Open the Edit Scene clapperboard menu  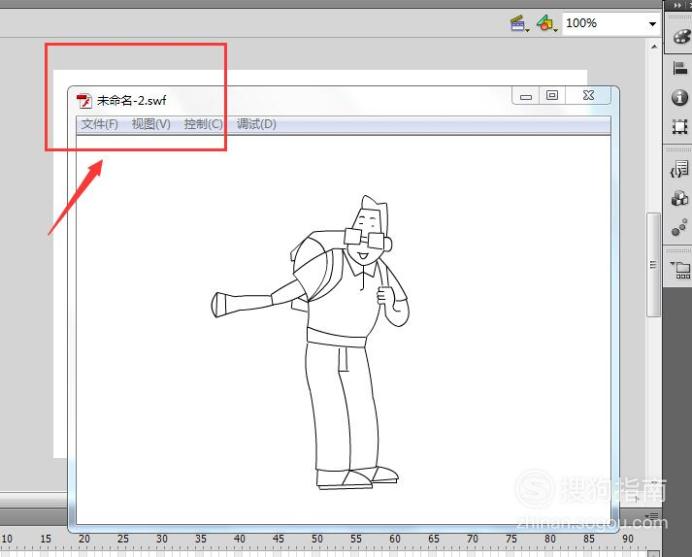pos(519,23)
